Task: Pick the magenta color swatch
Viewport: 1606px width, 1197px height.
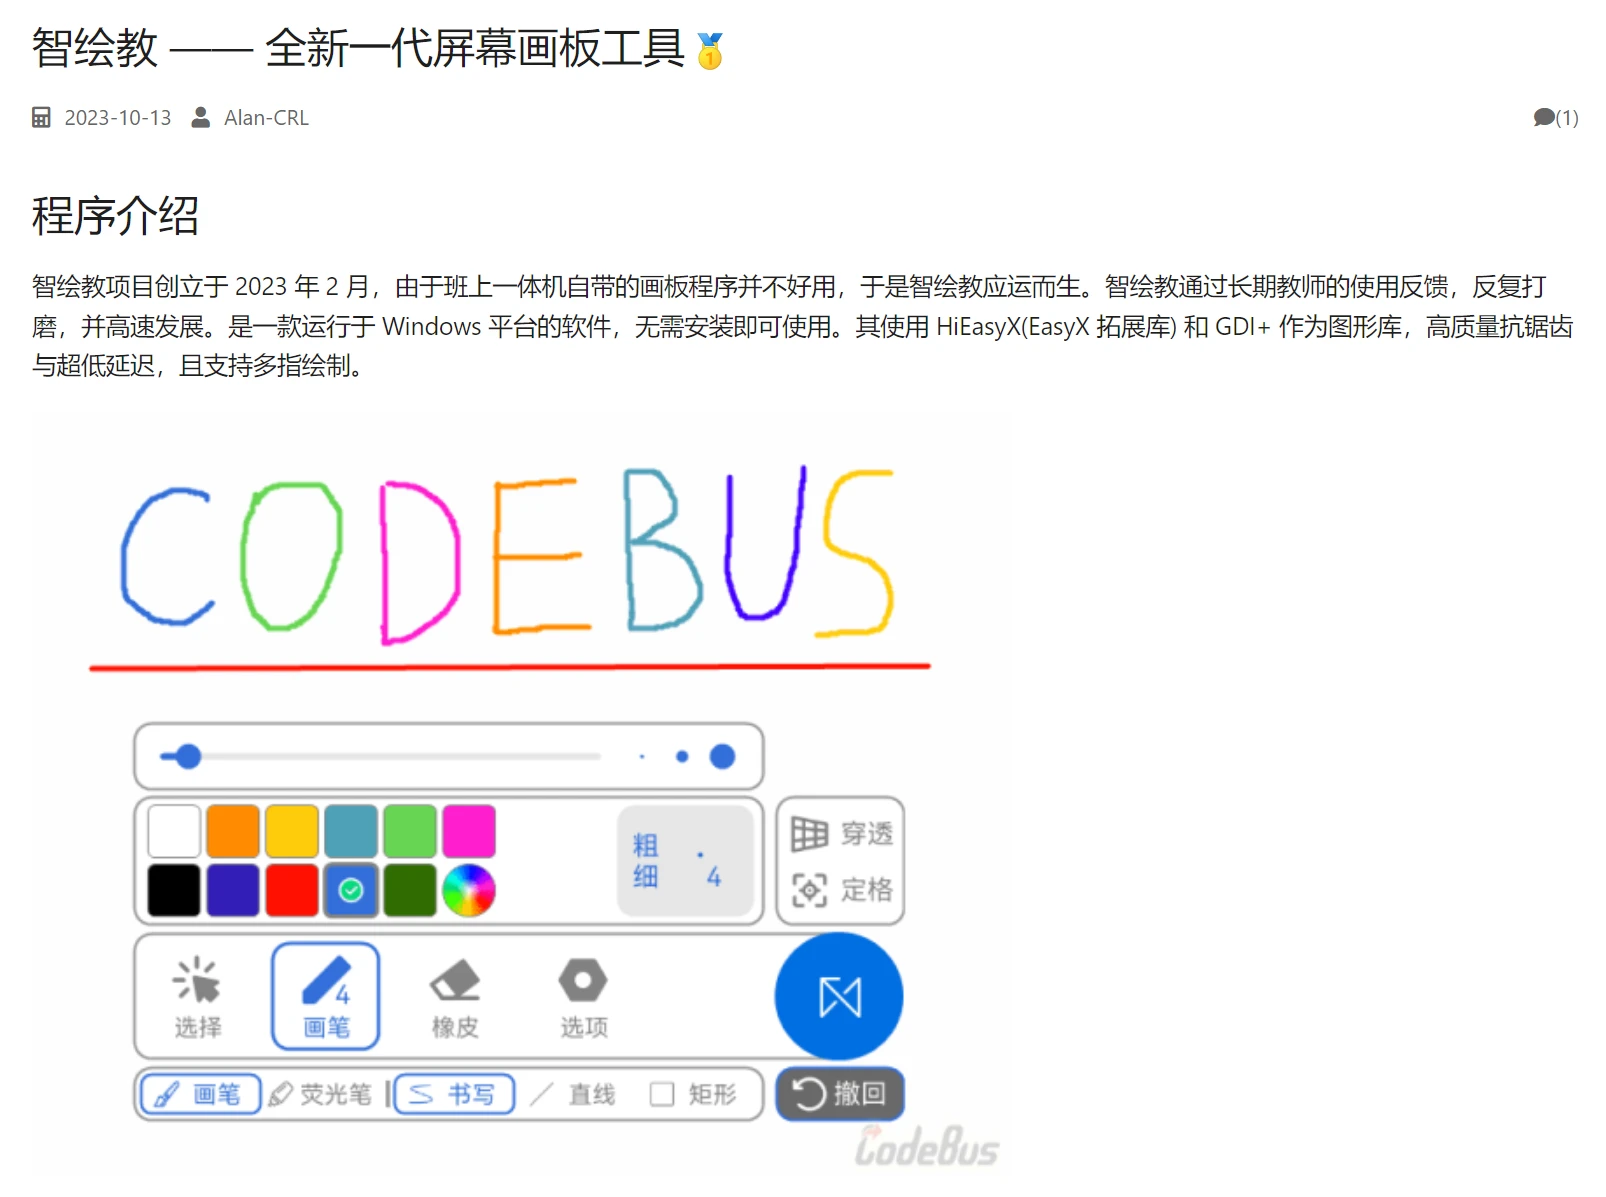Action: point(469,831)
